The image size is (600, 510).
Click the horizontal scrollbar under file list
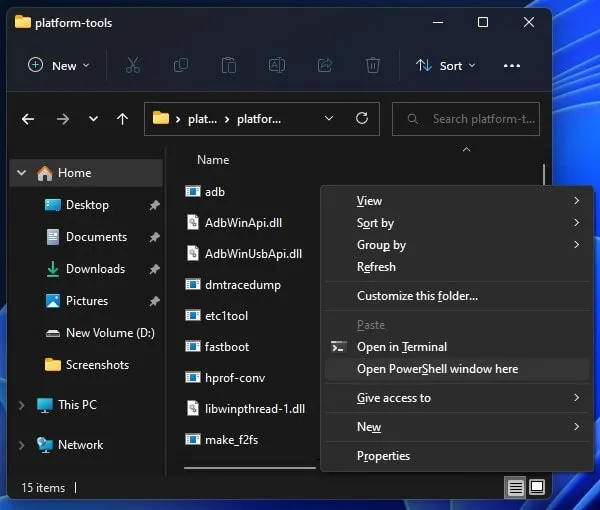250,468
